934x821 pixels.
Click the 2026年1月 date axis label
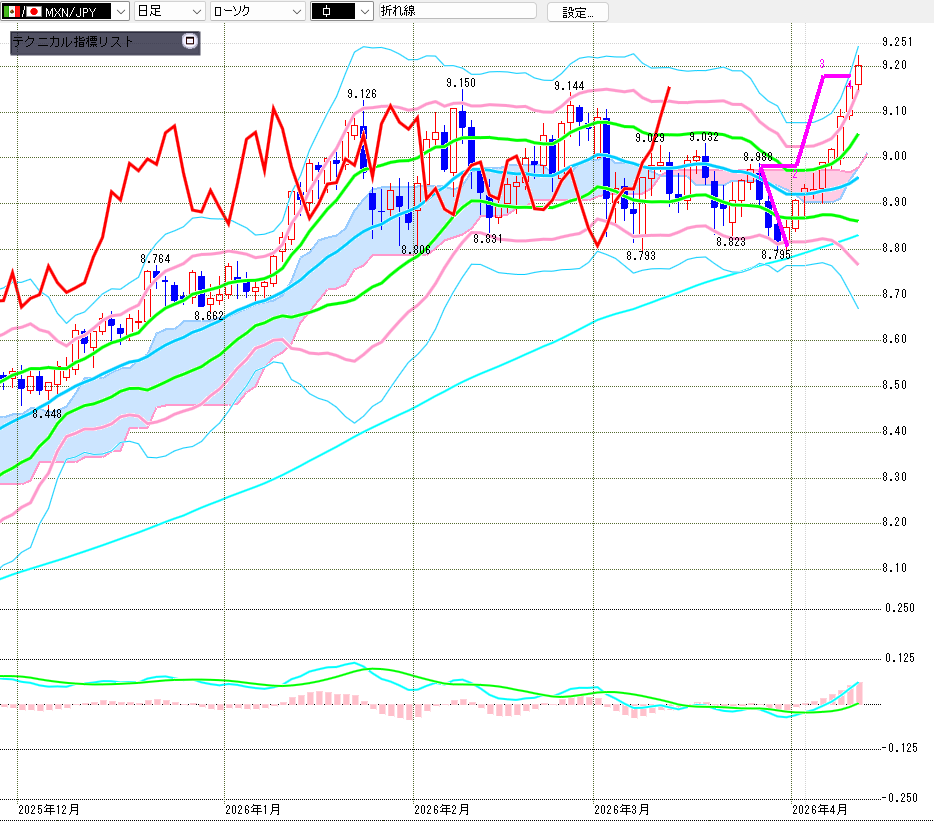point(253,808)
